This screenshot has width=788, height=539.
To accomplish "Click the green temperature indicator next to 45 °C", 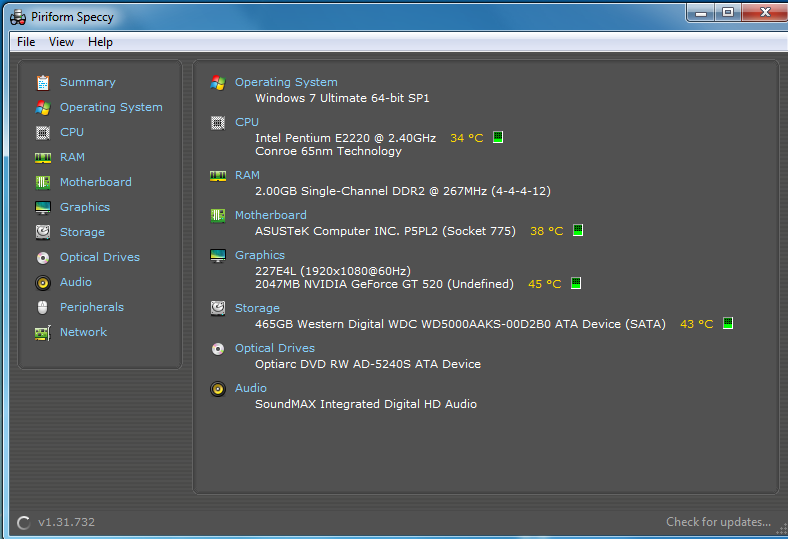I will pos(576,283).
